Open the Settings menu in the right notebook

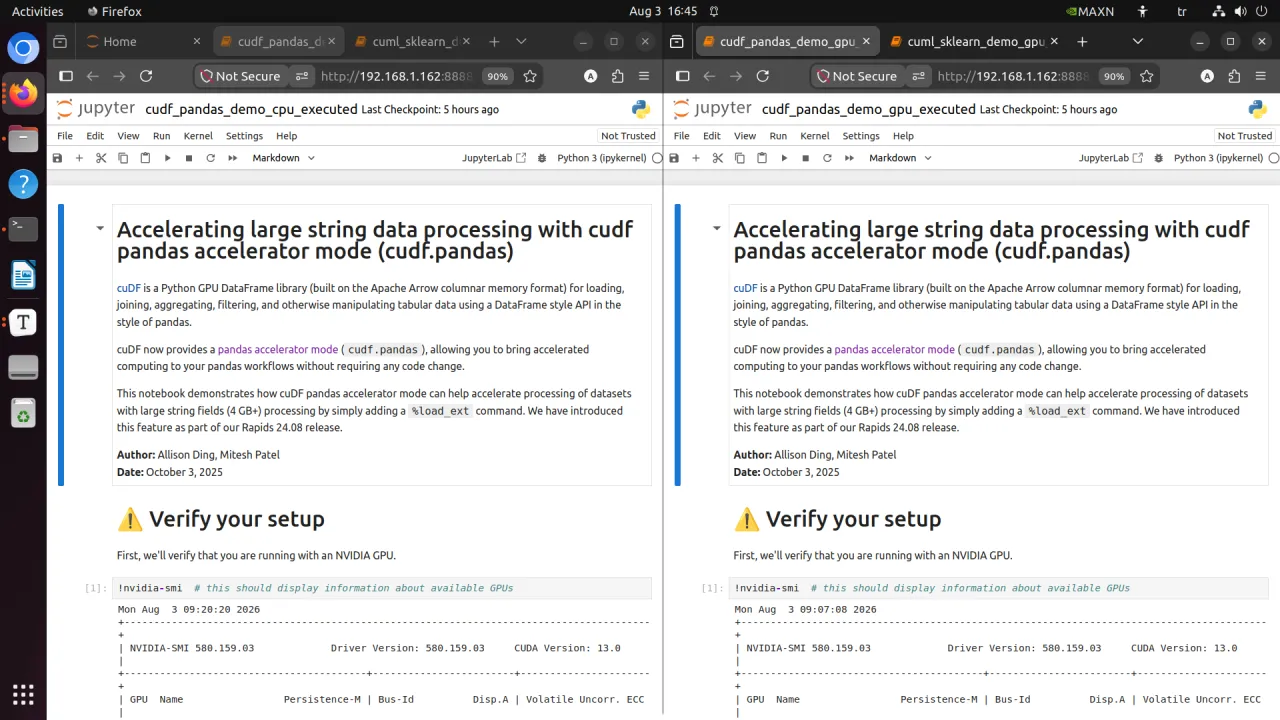tap(861, 136)
